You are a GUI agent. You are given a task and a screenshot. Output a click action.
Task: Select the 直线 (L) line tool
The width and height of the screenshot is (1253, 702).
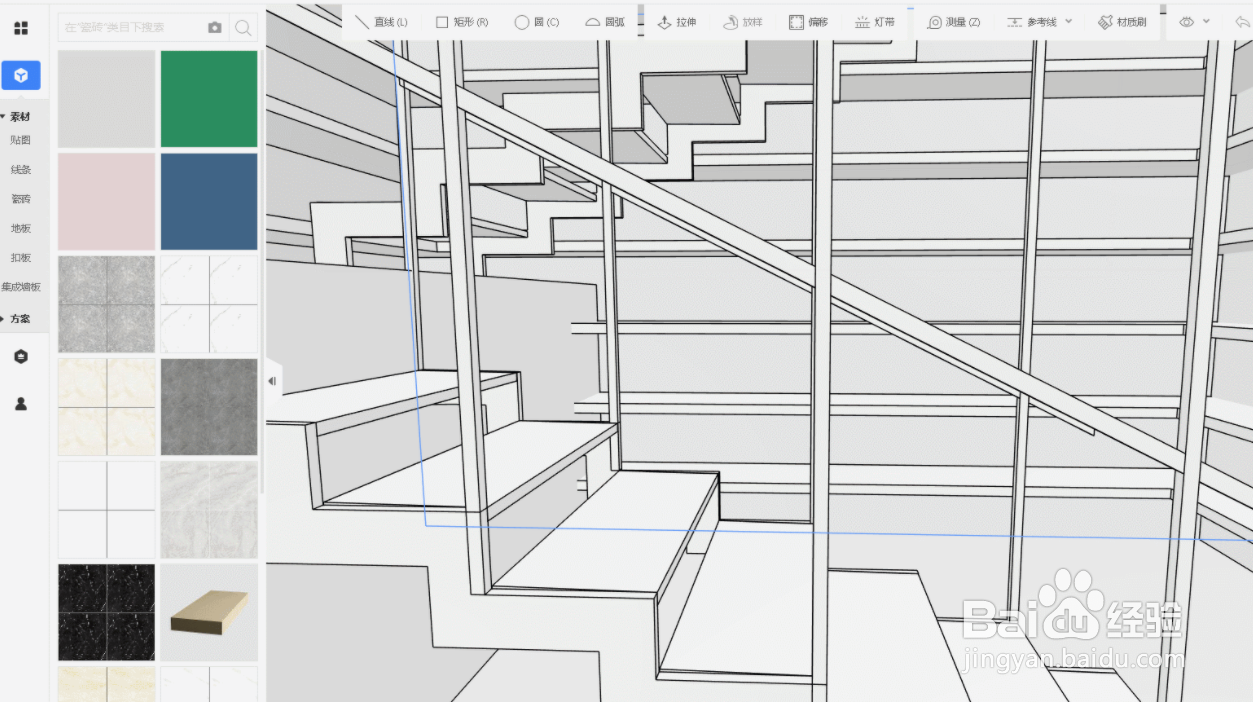[x=381, y=22]
